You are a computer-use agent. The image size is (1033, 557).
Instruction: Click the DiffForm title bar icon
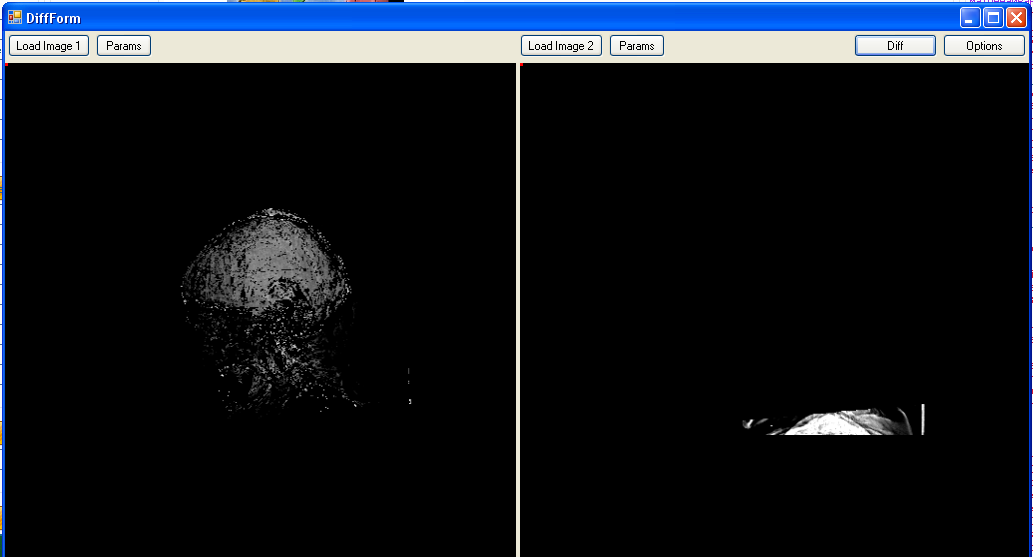tap(14, 18)
